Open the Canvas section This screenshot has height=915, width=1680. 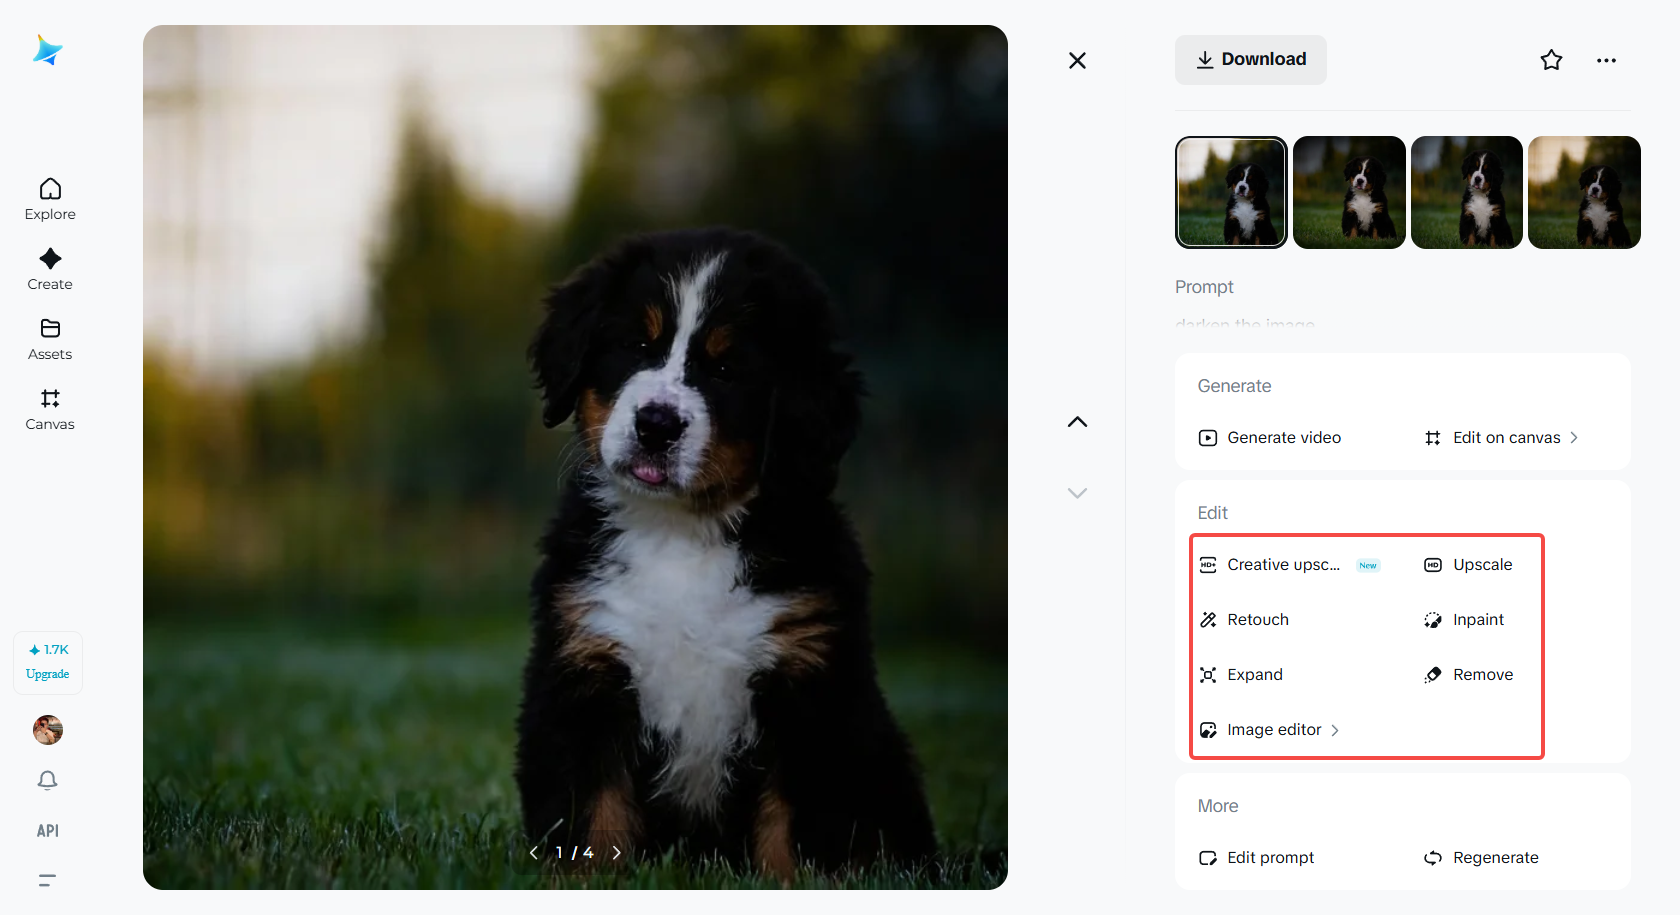[49, 408]
